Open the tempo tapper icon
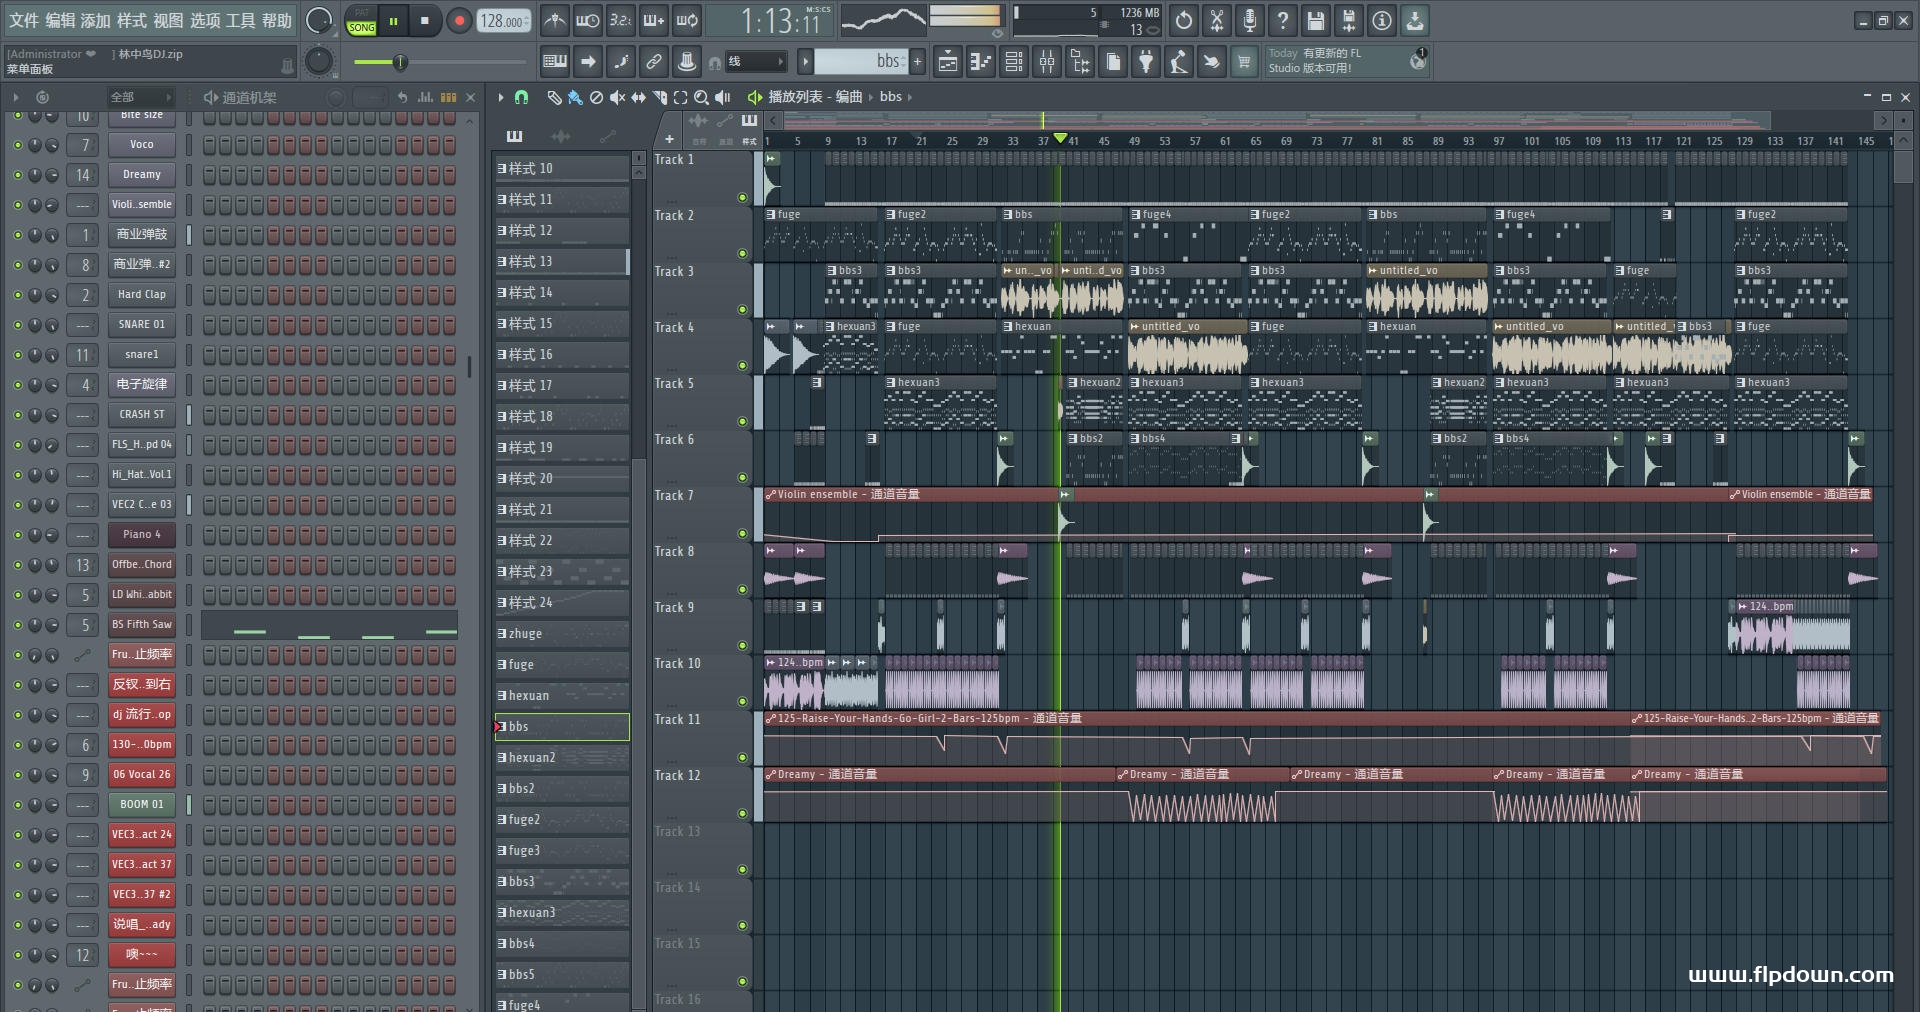The image size is (1920, 1012). (x=1179, y=62)
